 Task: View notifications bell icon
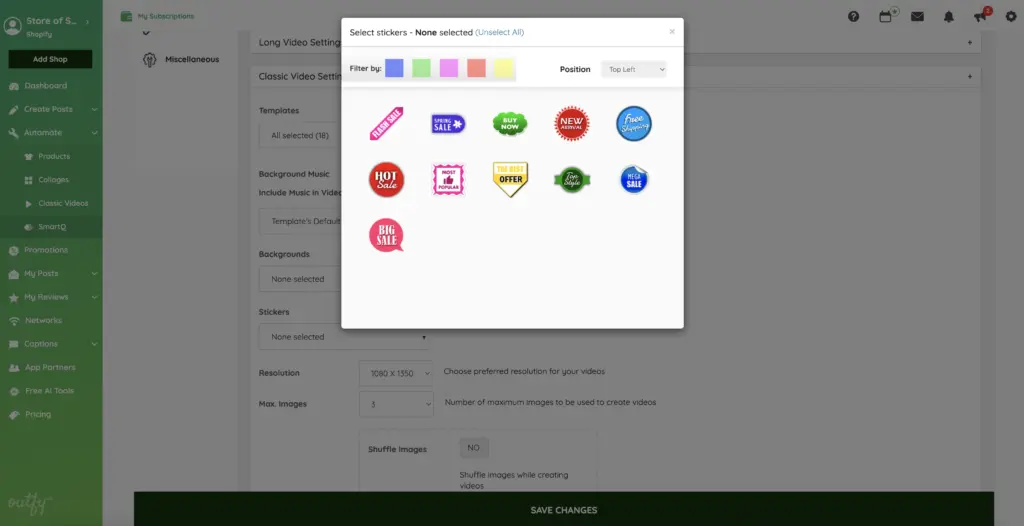[949, 16]
